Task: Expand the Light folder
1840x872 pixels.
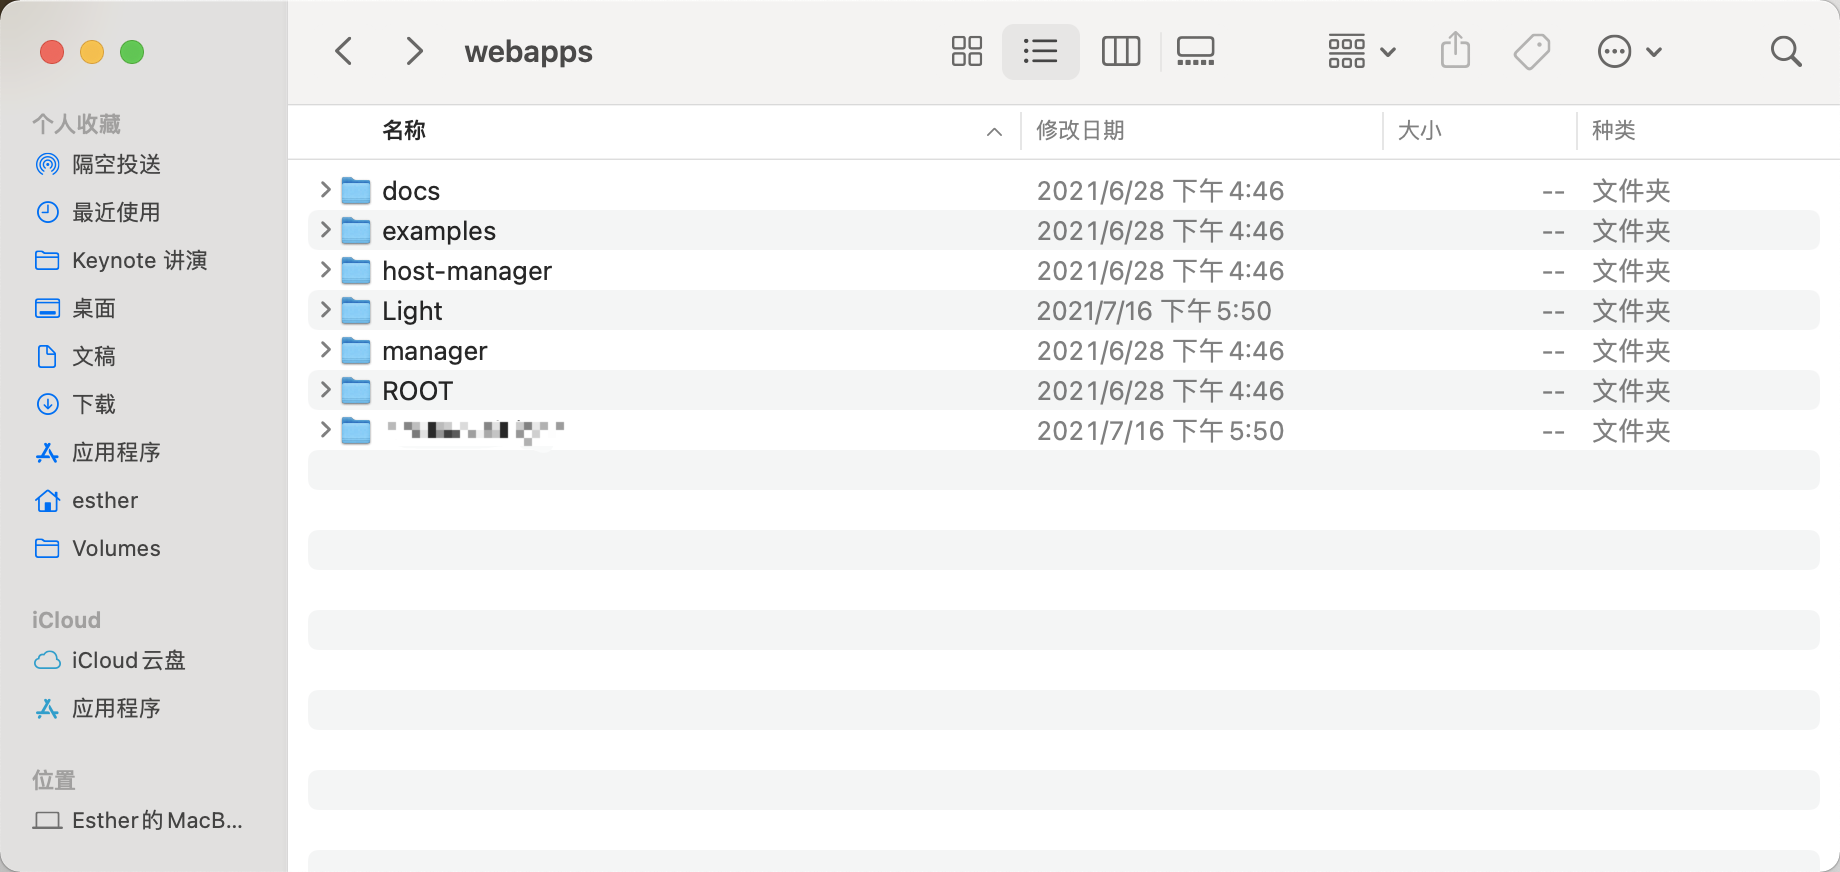Action: tap(325, 309)
